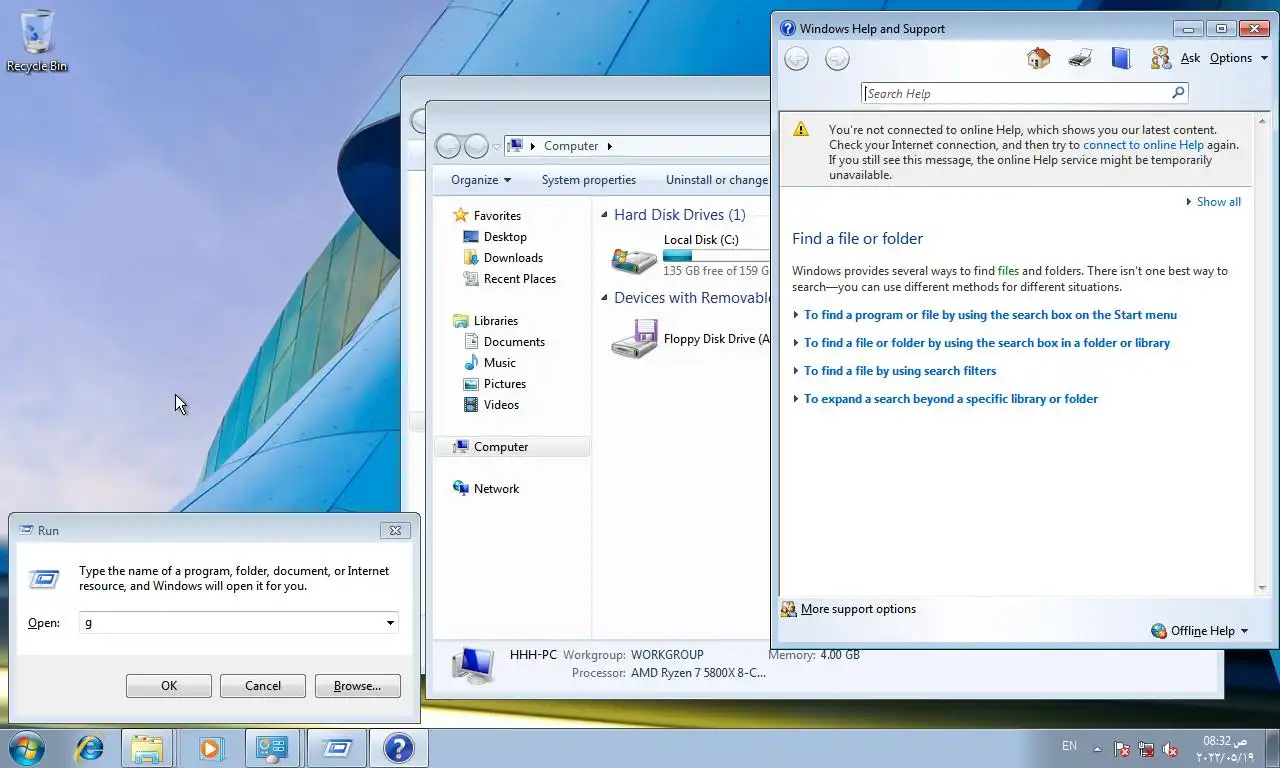The height and width of the screenshot is (768, 1280).
Task: Expand To find a file using filters
Action: tap(900, 371)
